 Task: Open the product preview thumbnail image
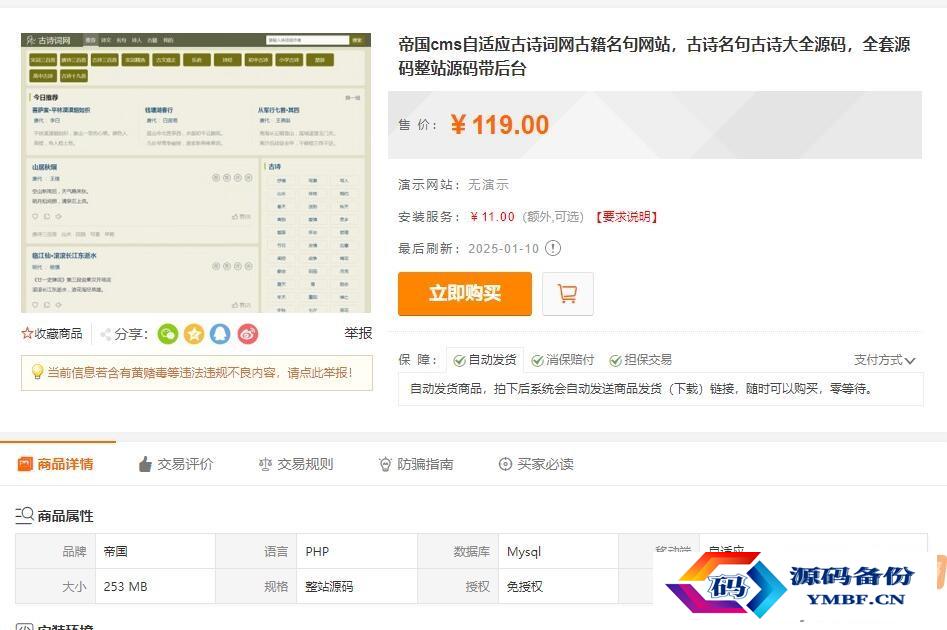pos(196,173)
